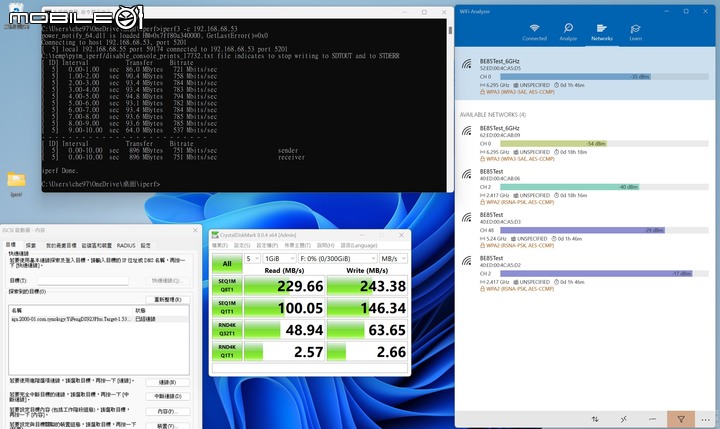720x429 pixels.
Task: Open the second (Settings) menu in CrystalDiskMark
Action: tap(242, 245)
